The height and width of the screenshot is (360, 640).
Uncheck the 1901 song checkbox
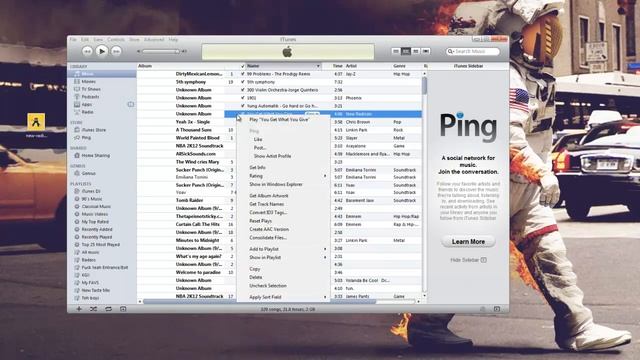(x=243, y=98)
